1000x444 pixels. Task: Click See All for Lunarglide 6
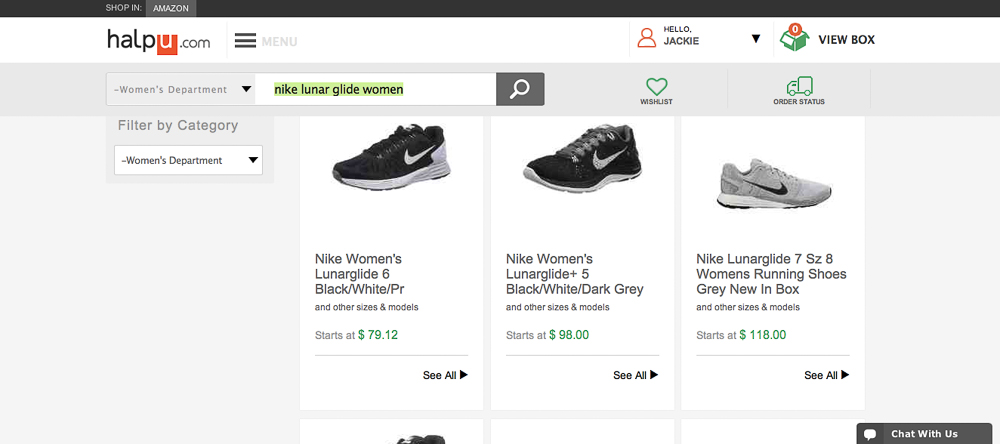pyautogui.click(x=445, y=375)
